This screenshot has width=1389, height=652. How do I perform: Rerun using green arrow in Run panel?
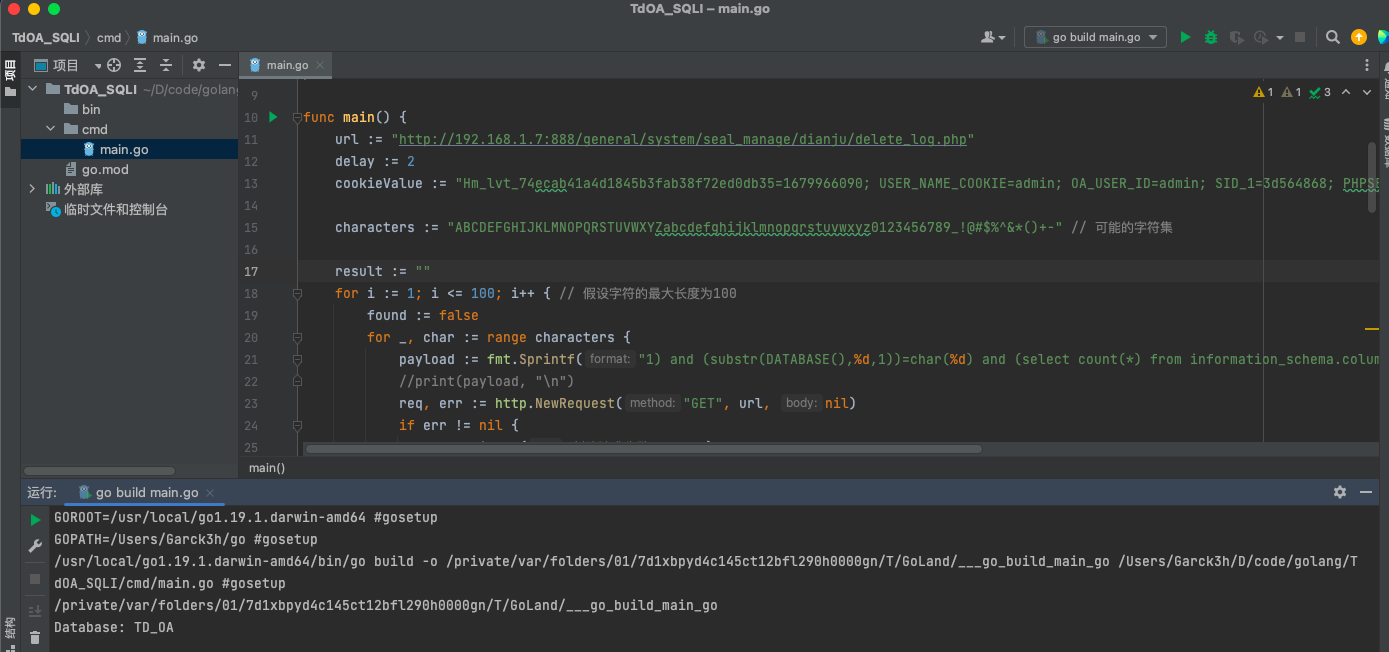(x=35, y=520)
